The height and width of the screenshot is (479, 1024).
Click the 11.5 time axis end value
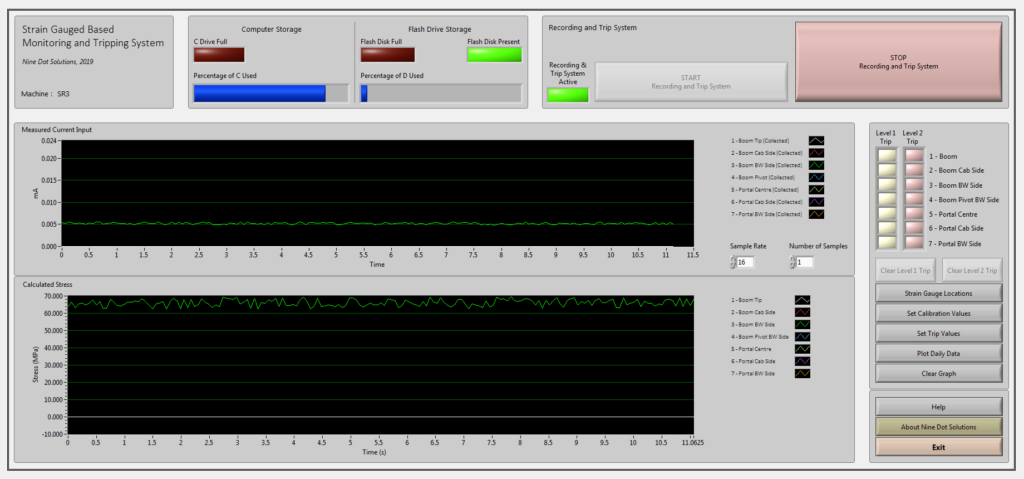coord(692,256)
